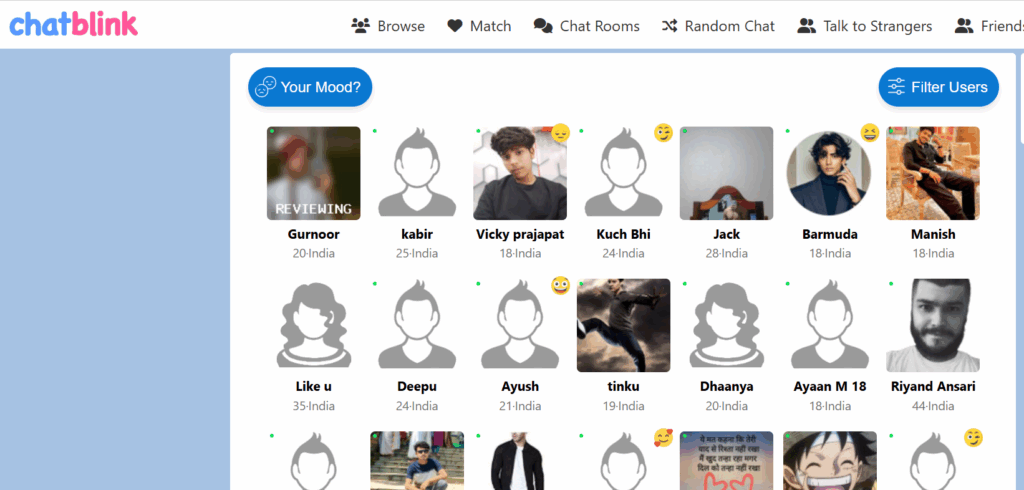This screenshot has height=490, width=1024.
Task: Click the laughing emoji on Barmuda's photo
Action: pos(870,133)
